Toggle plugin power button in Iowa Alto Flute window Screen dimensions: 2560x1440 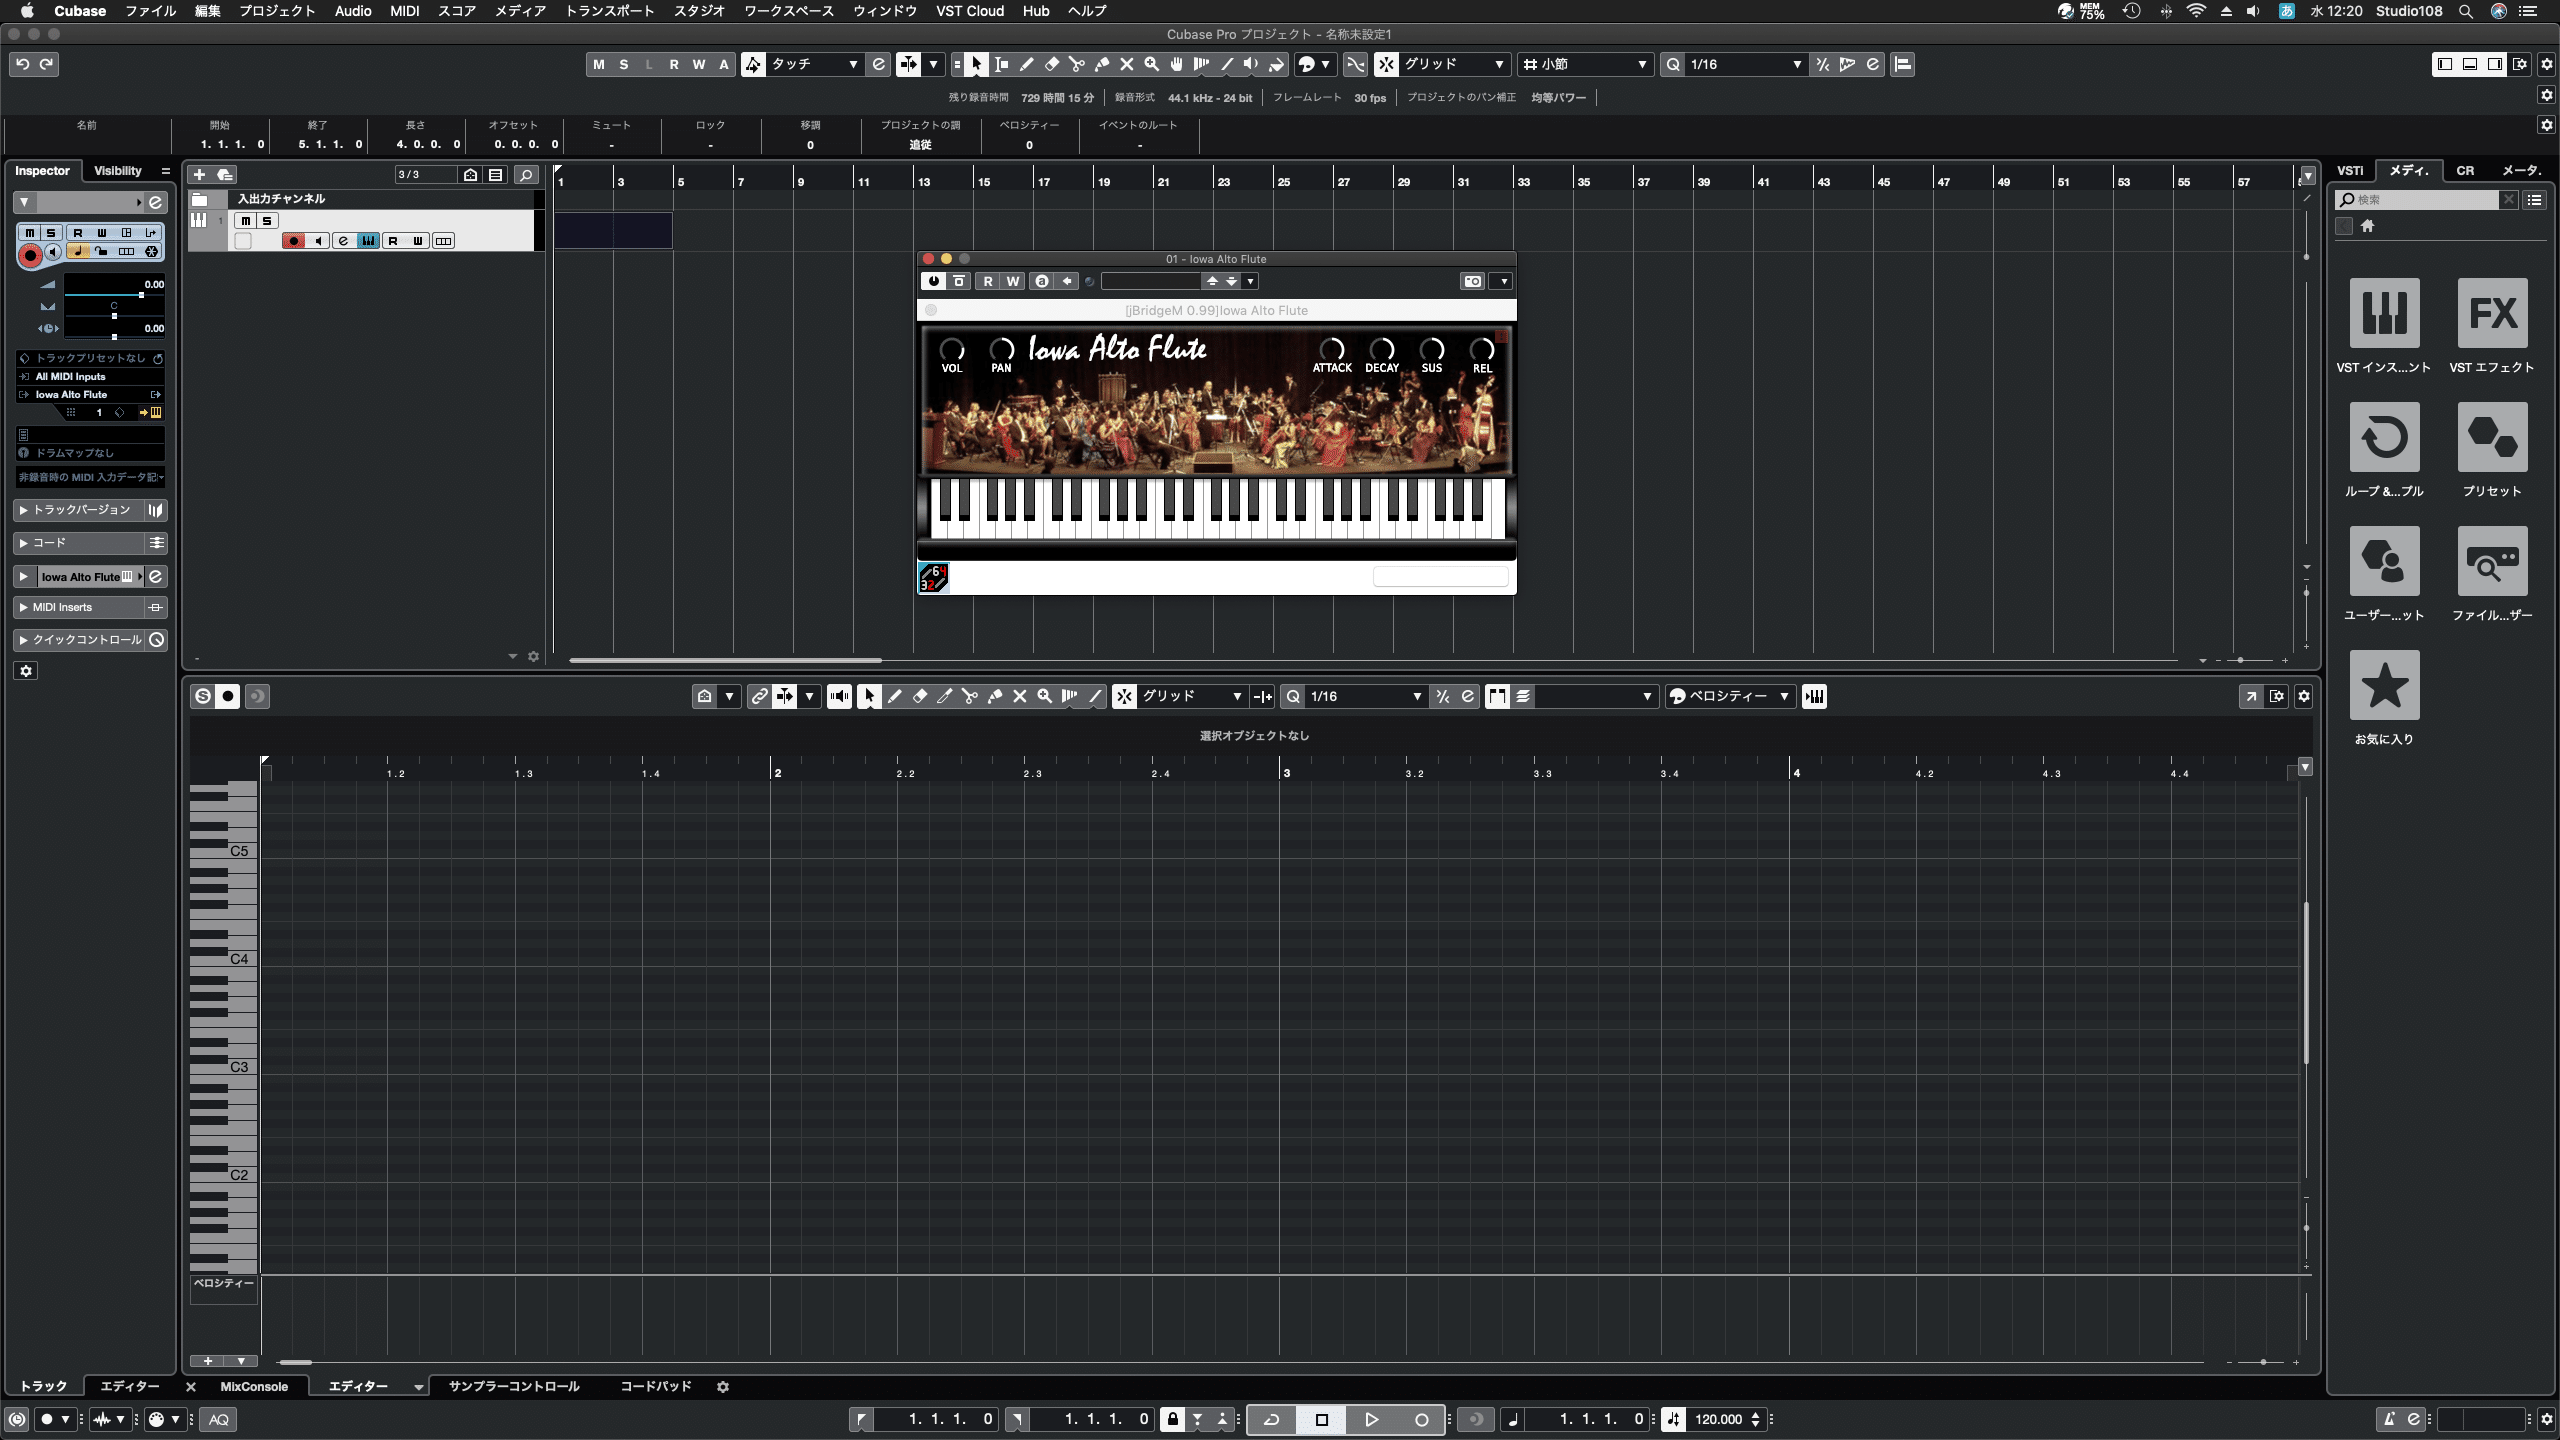click(x=933, y=281)
